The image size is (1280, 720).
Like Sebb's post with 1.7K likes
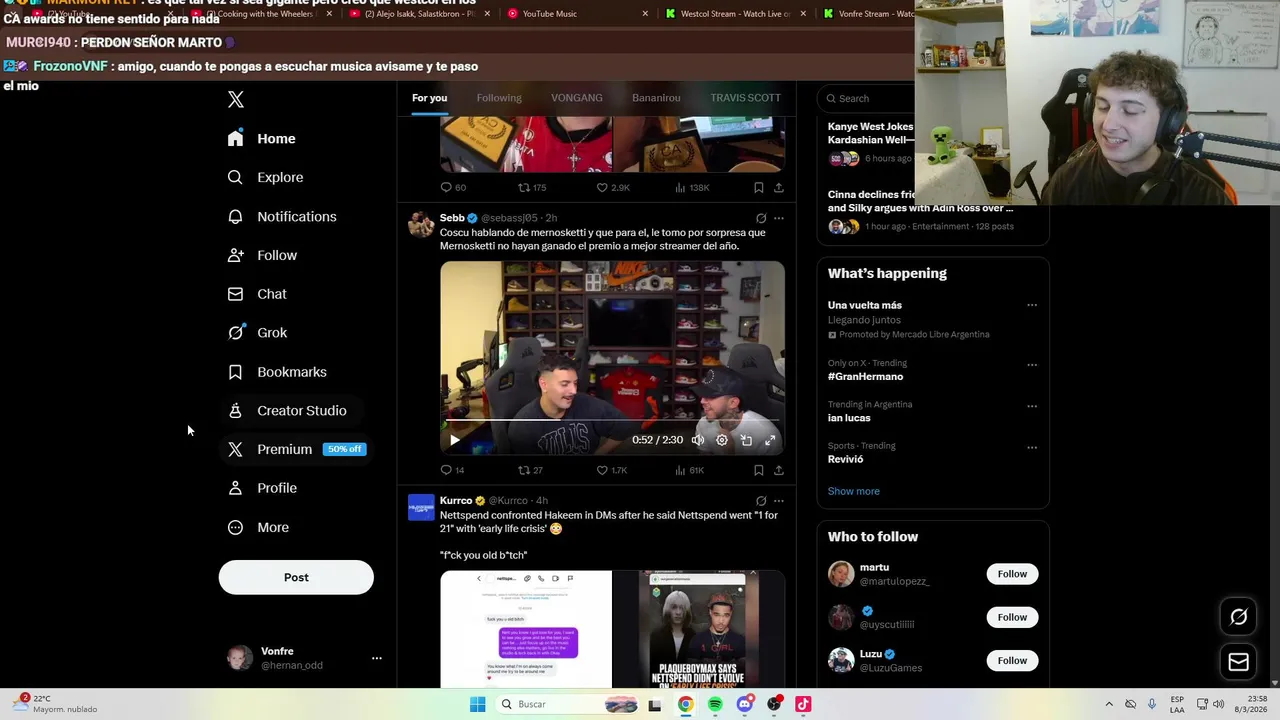602,470
